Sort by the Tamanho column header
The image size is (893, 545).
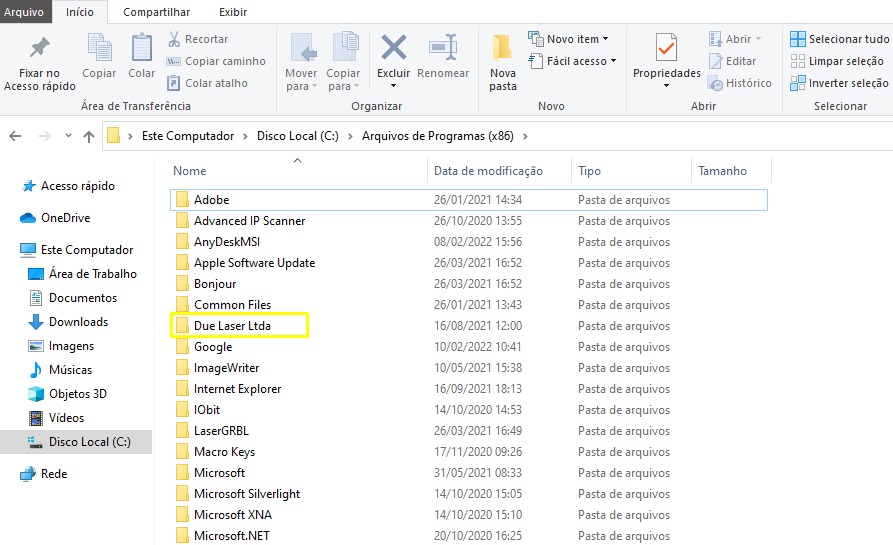(x=731, y=171)
